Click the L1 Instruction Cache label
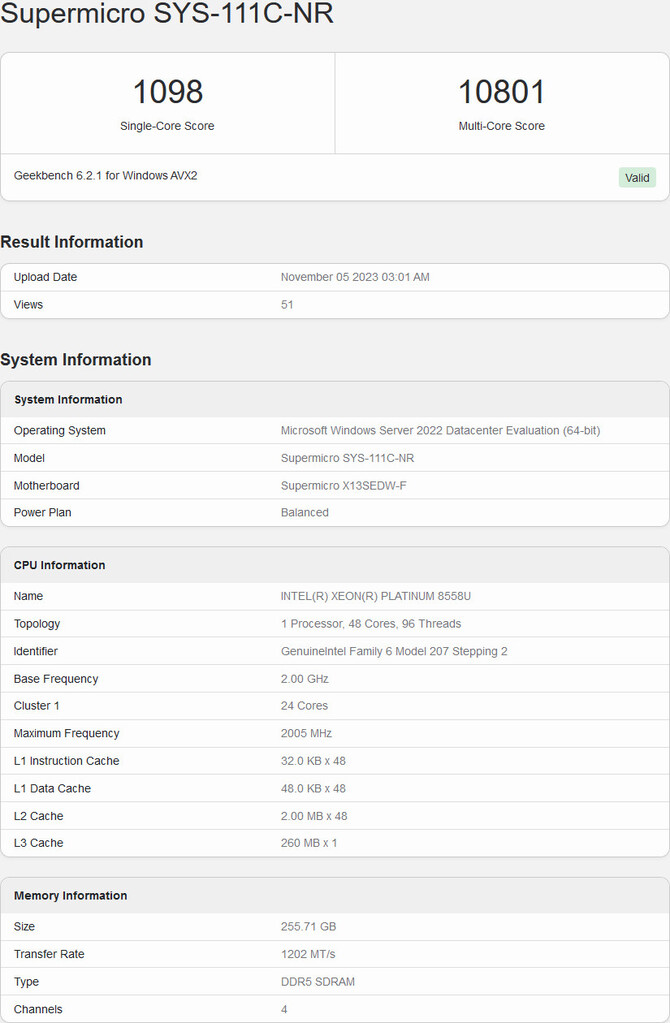This screenshot has width=670, height=1023. (x=67, y=761)
